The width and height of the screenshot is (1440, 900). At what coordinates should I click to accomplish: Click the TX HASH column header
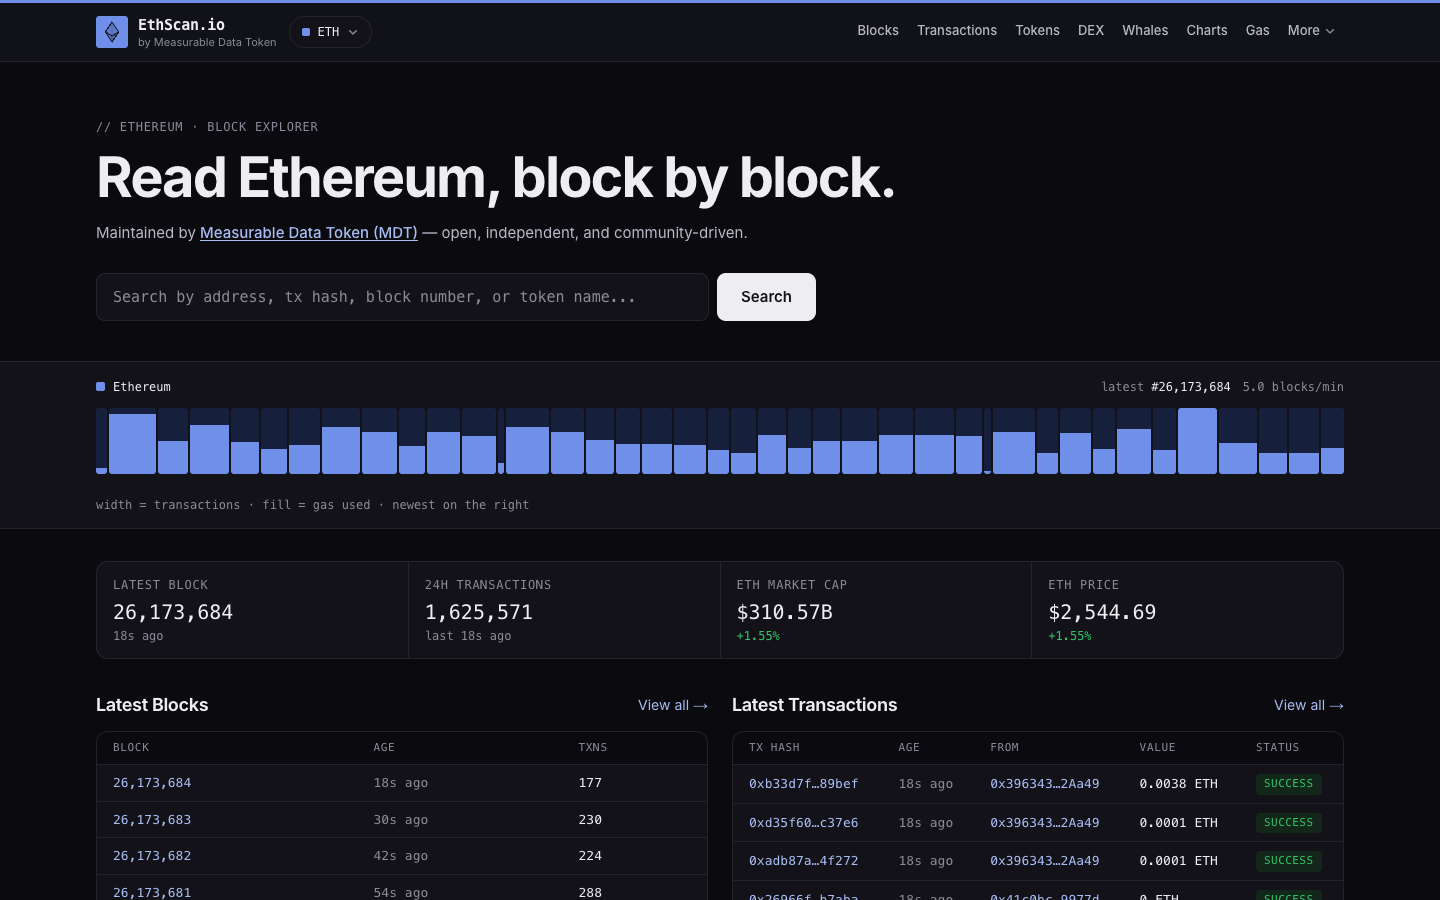pos(774,748)
